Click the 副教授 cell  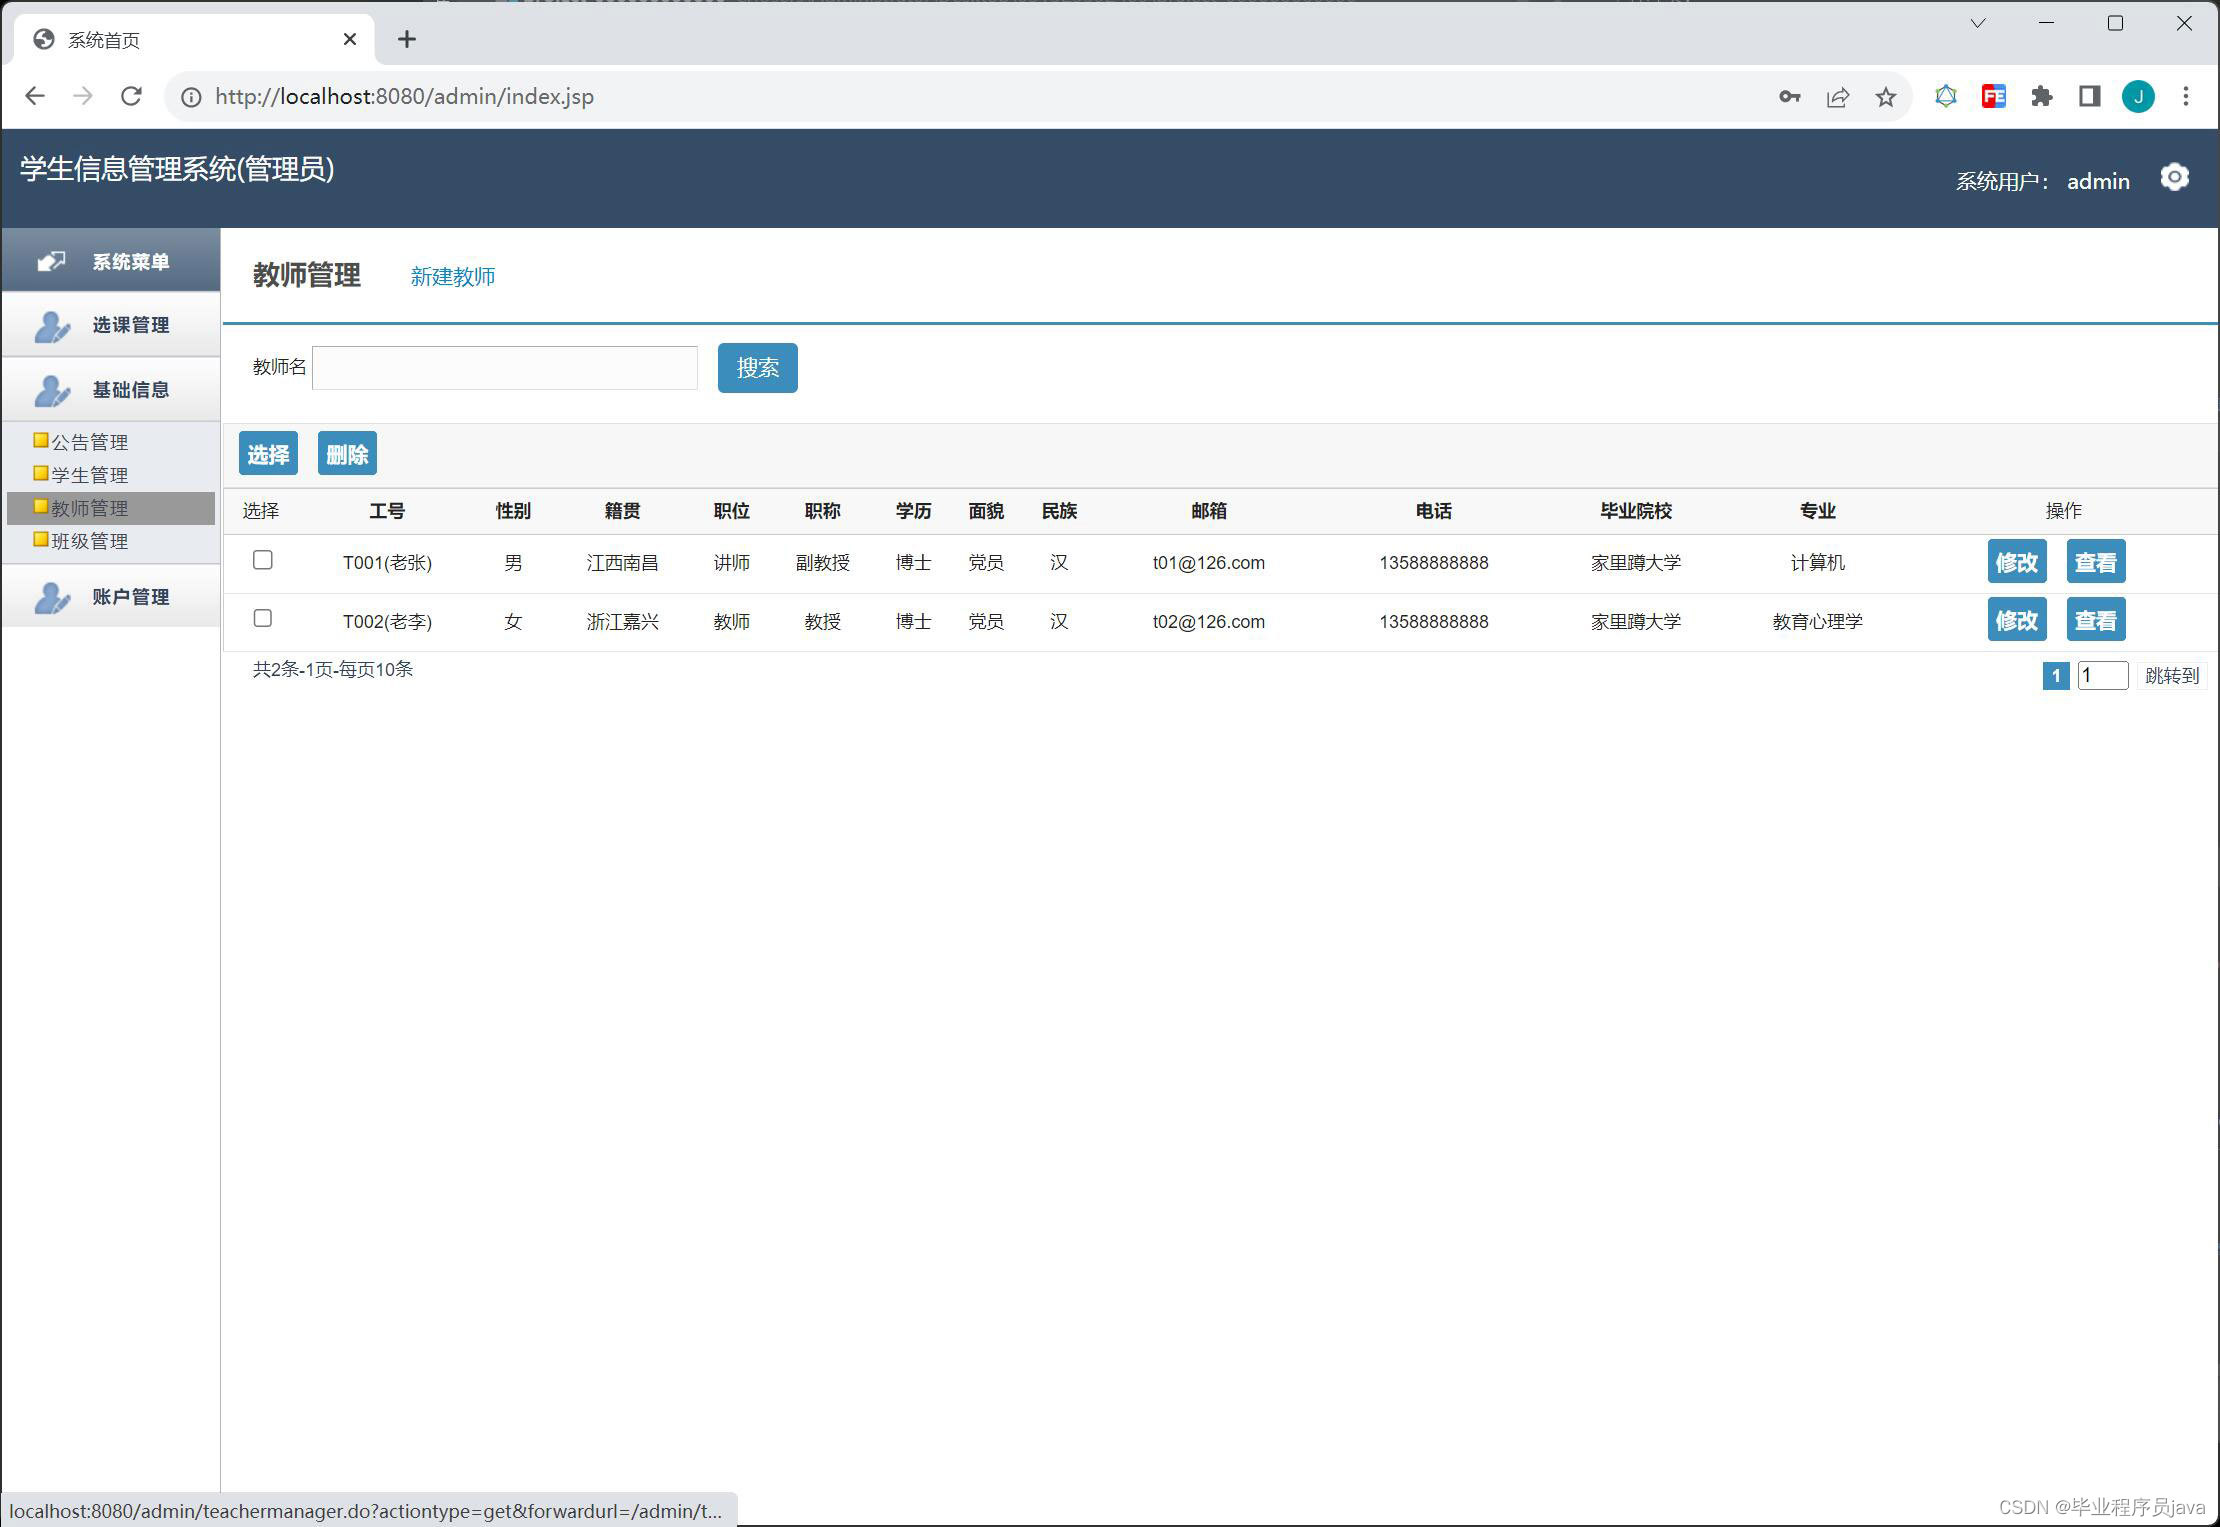[822, 563]
